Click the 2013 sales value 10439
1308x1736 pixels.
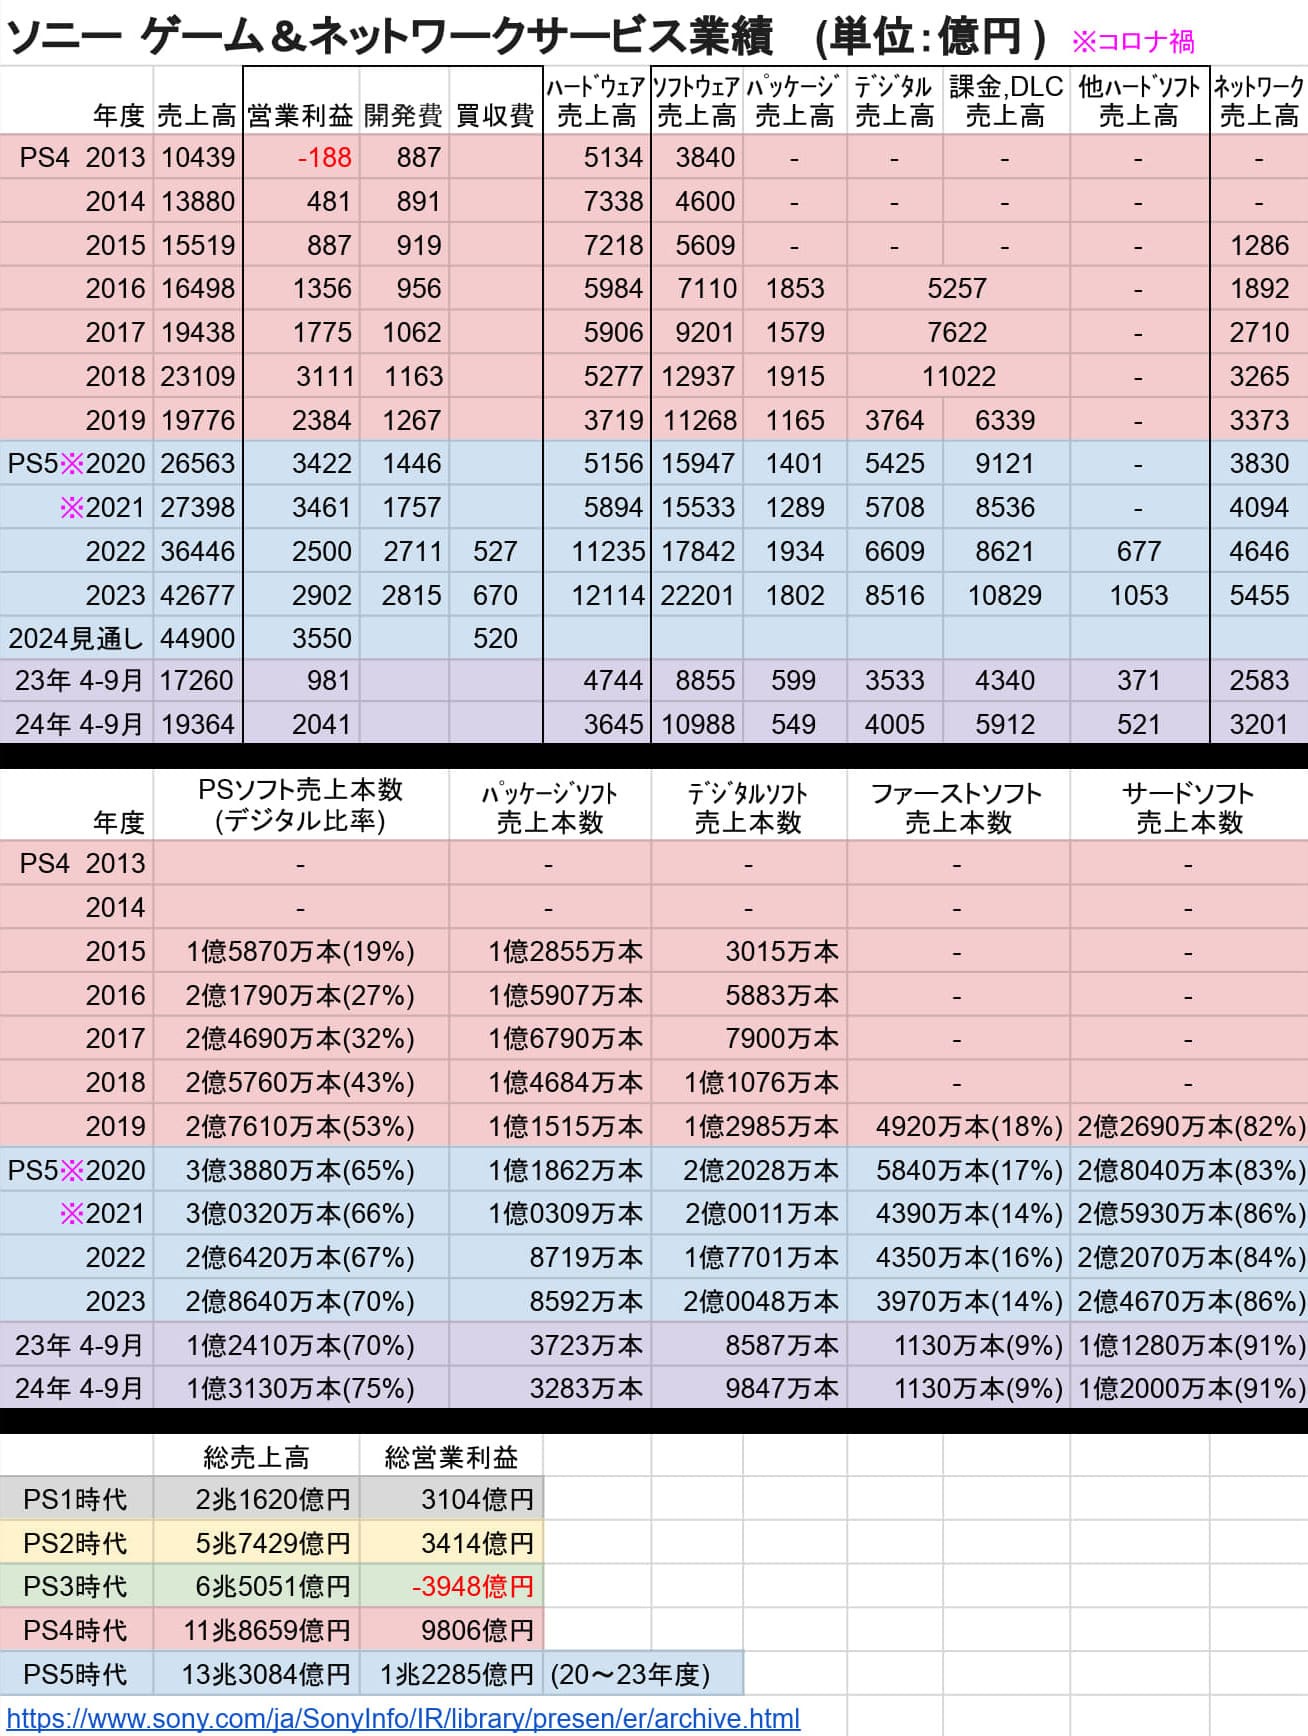(x=197, y=158)
